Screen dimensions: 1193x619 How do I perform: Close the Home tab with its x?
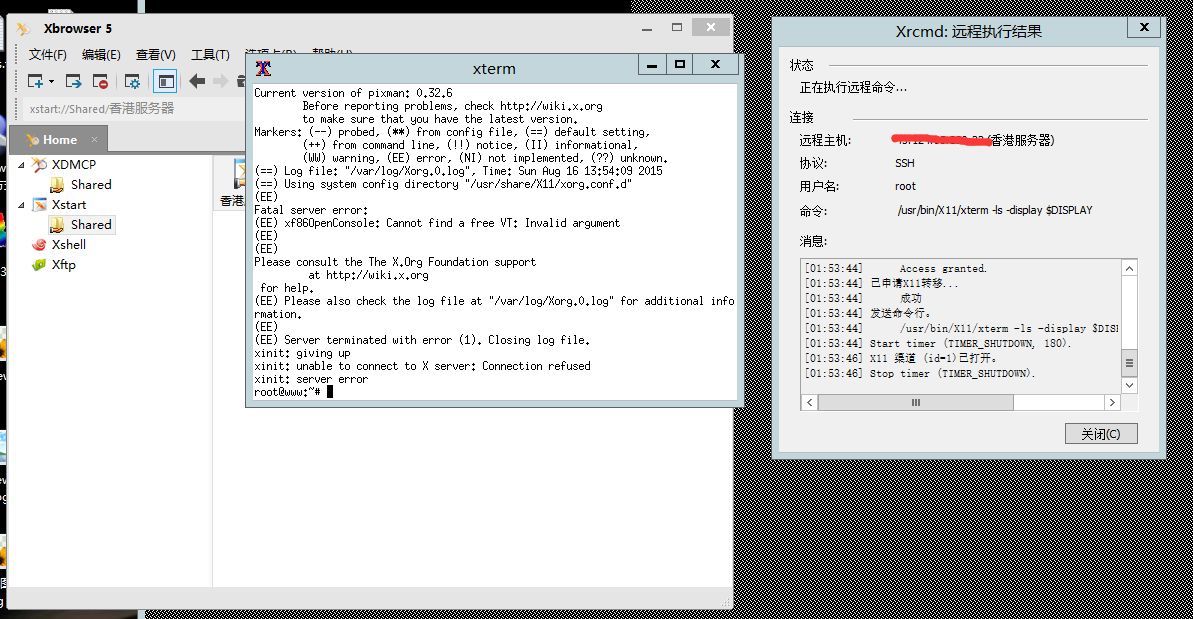pyautogui.click(x=94, y=139)
